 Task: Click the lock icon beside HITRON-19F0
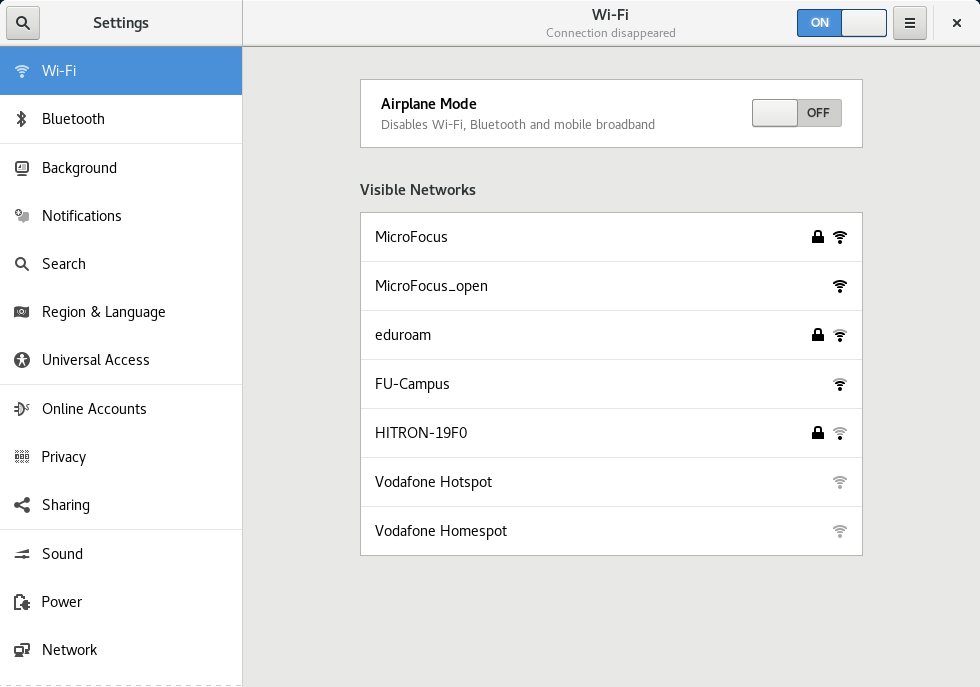click(818, 433)
